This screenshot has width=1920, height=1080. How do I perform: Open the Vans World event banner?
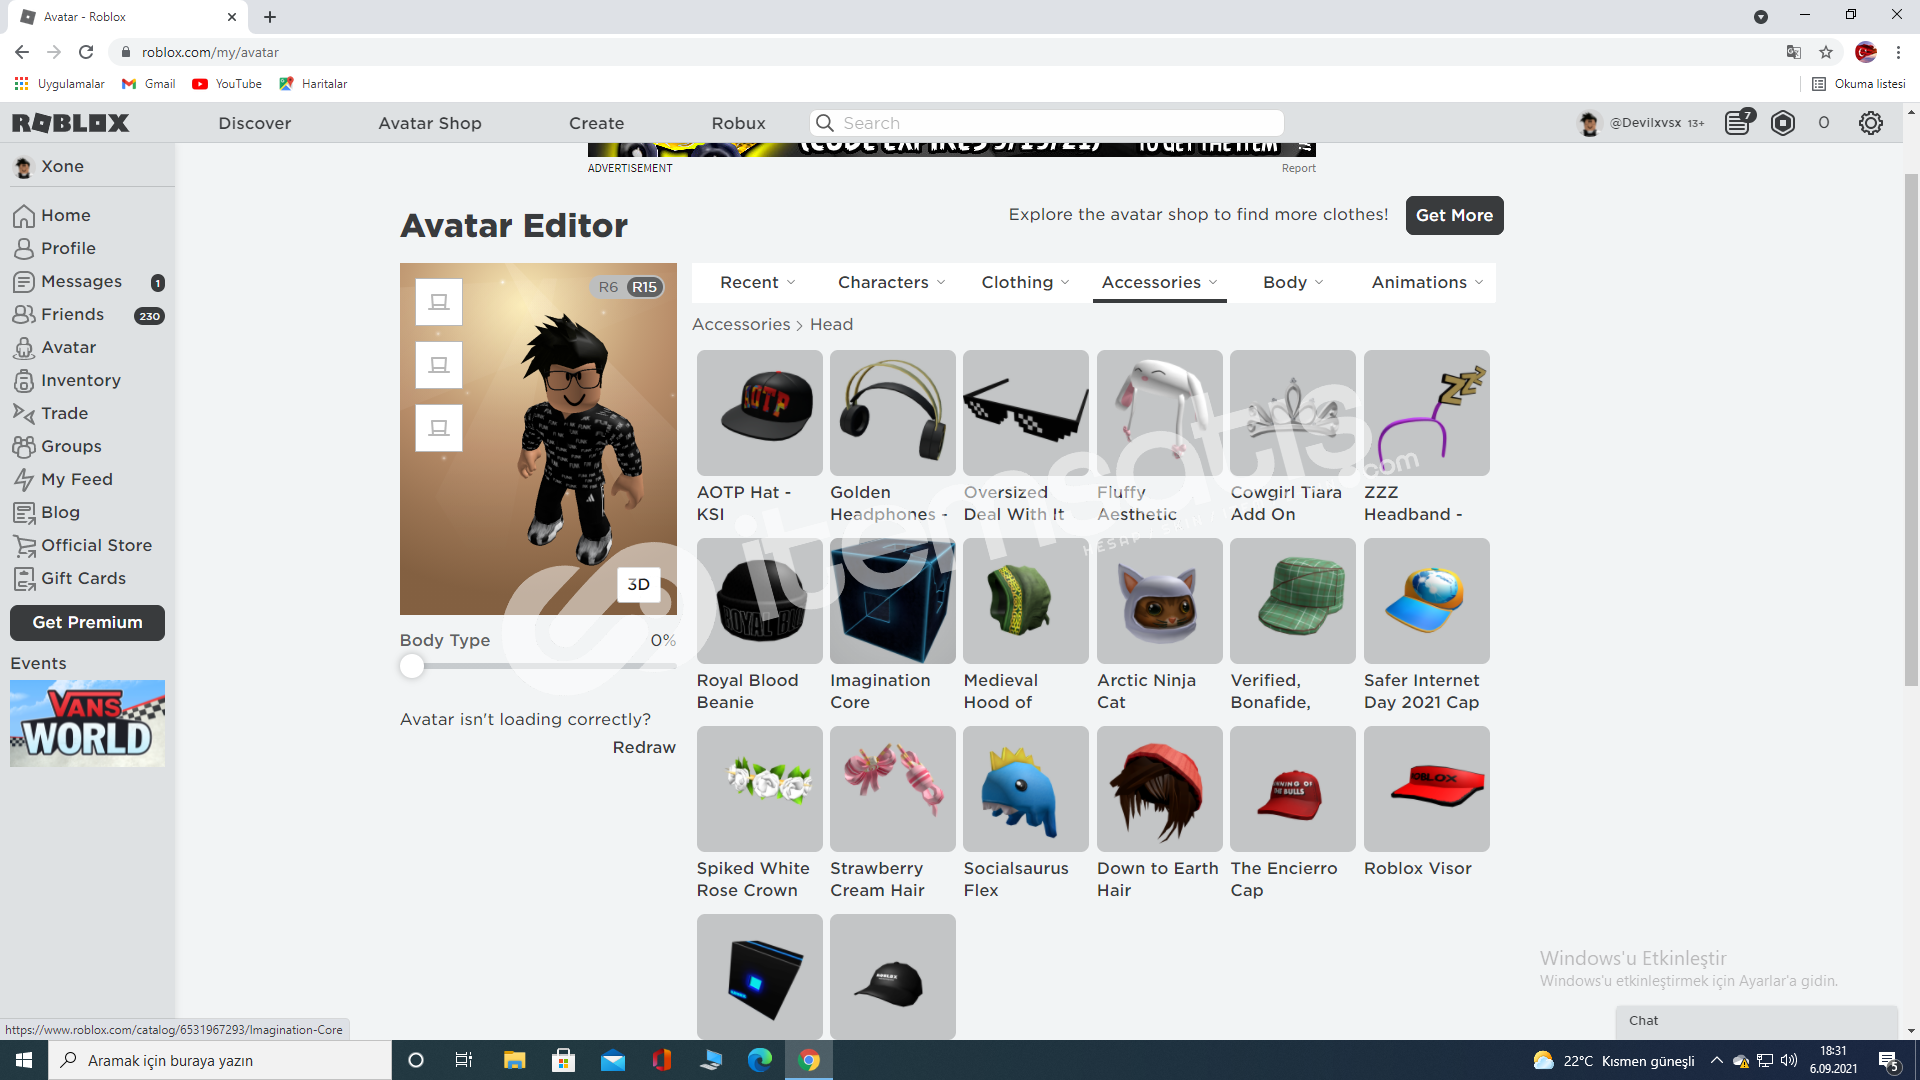87,723
